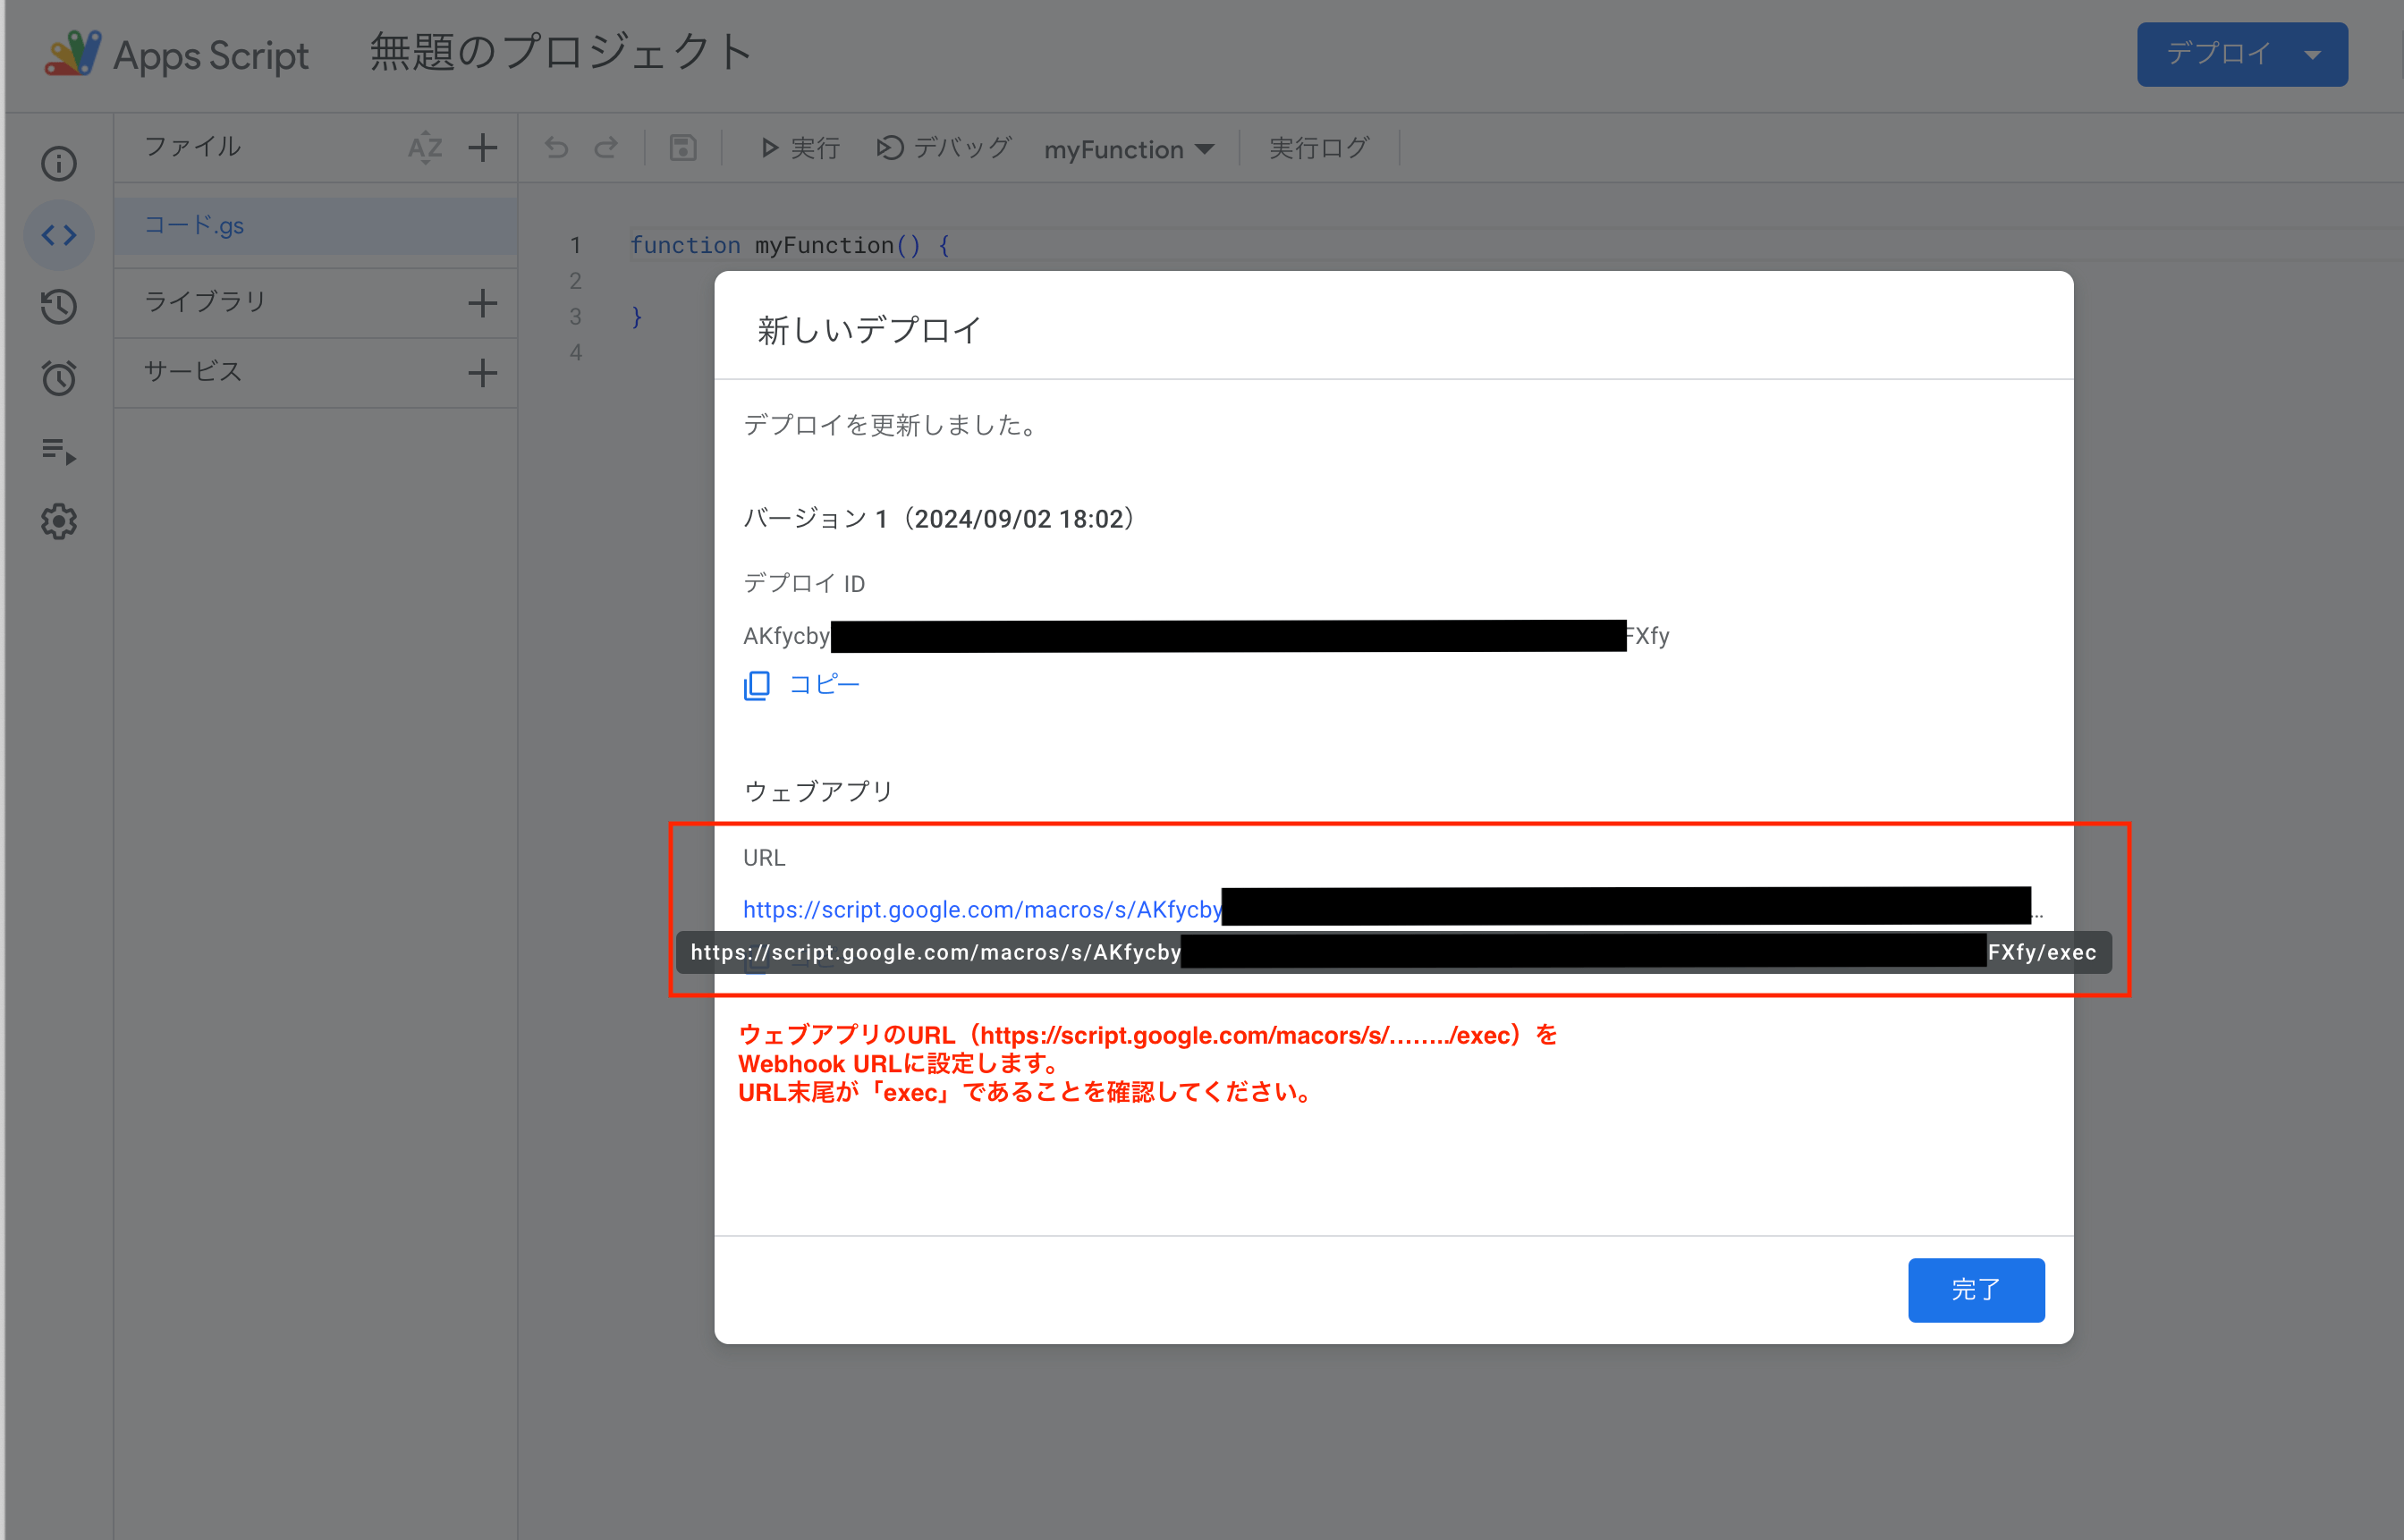Select the コード.gs file
The image size is (2404, 1540).
[x=316, y=226]
